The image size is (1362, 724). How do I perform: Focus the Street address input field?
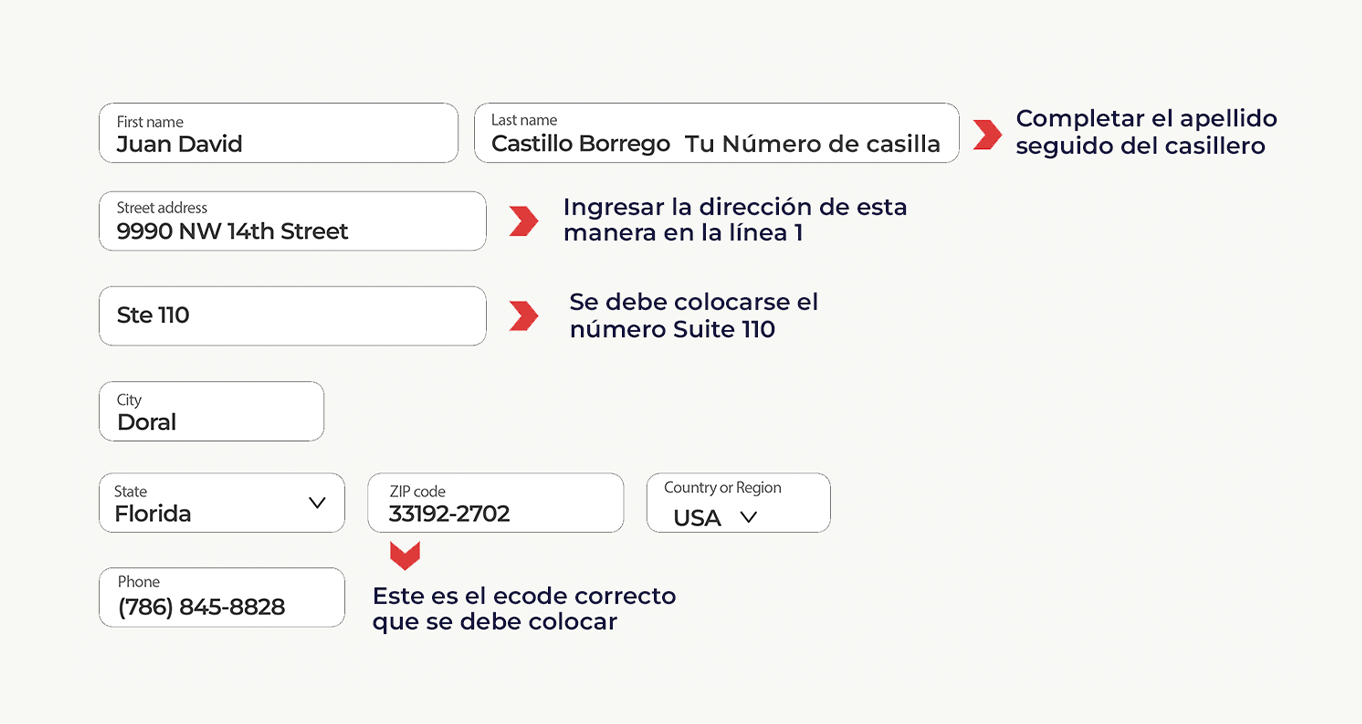(x=292, y=221)
